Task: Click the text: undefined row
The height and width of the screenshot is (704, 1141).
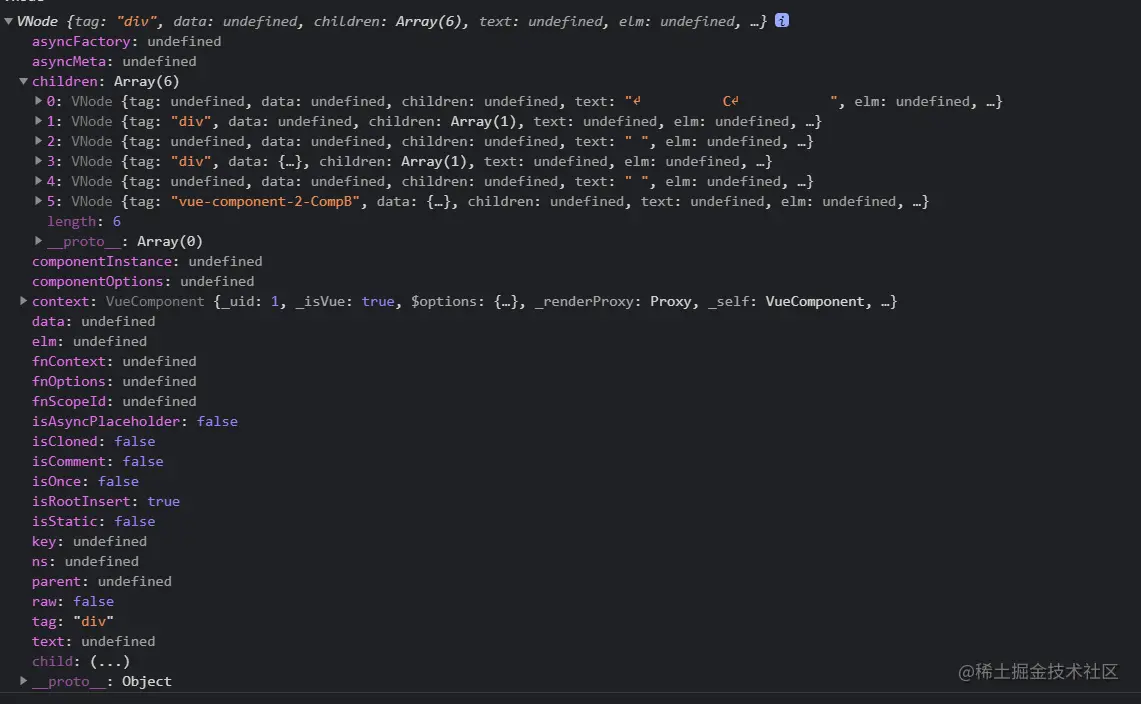Action: point(93,641)
